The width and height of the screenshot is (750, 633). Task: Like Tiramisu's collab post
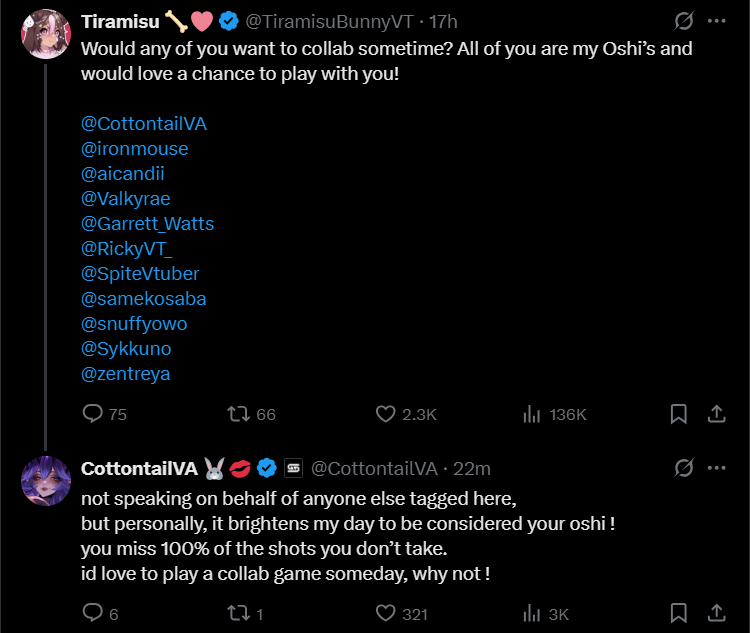tap(386, 413)
